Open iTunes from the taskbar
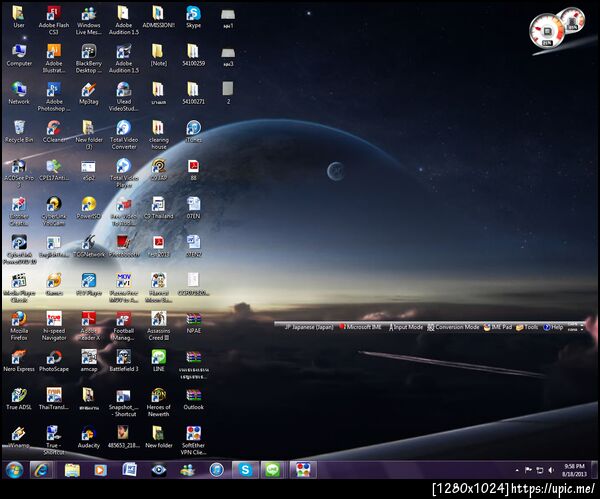Image resolution: width=600 pixels, height=499 pixels. 216,470
